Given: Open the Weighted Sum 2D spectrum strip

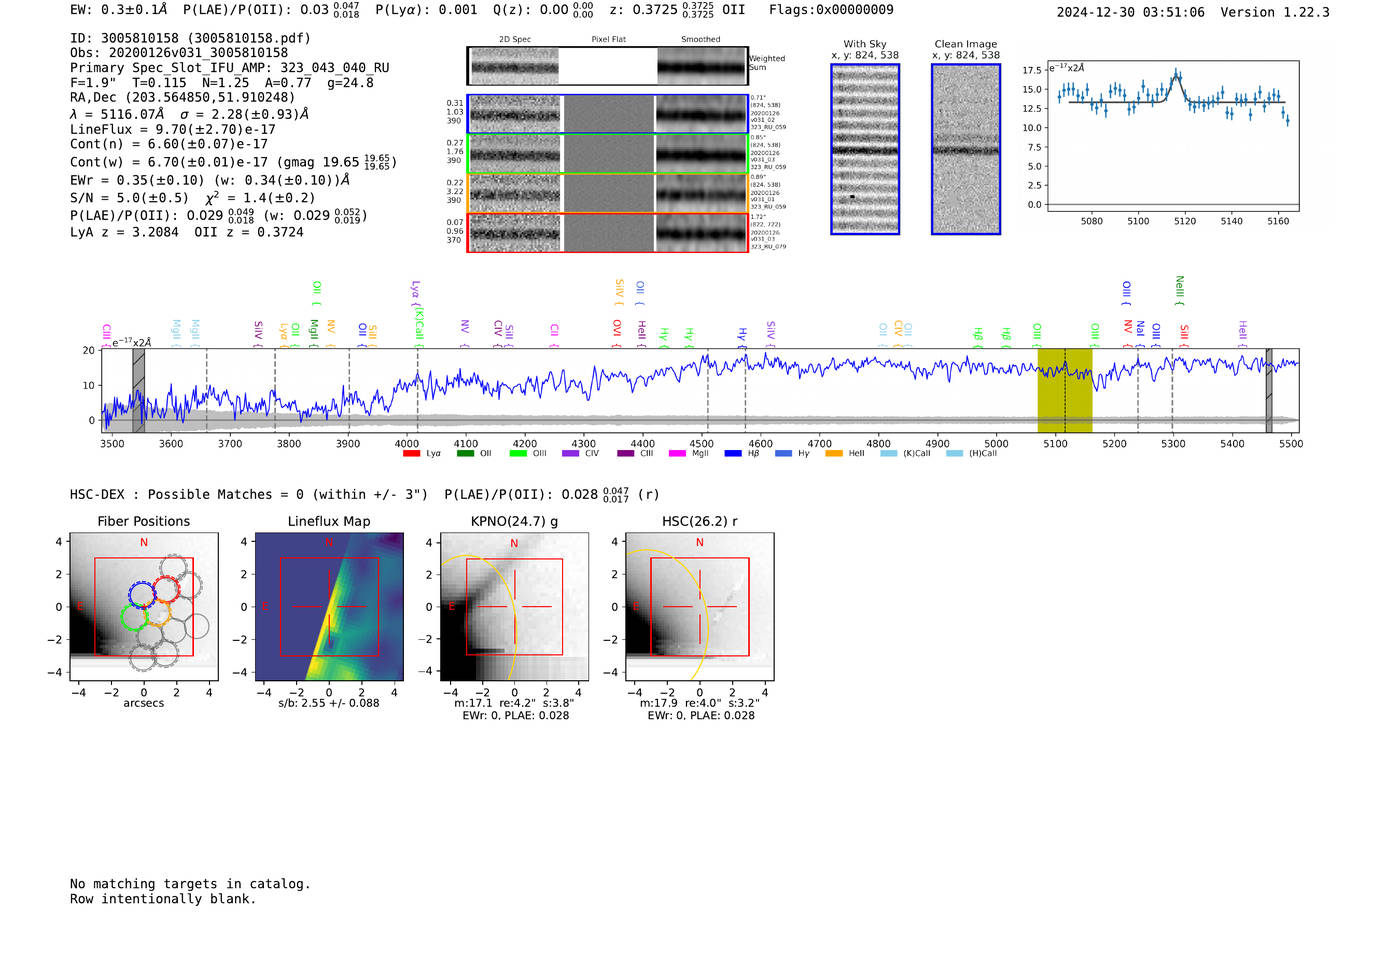Looking at the screenshot, I should (607, 66).
